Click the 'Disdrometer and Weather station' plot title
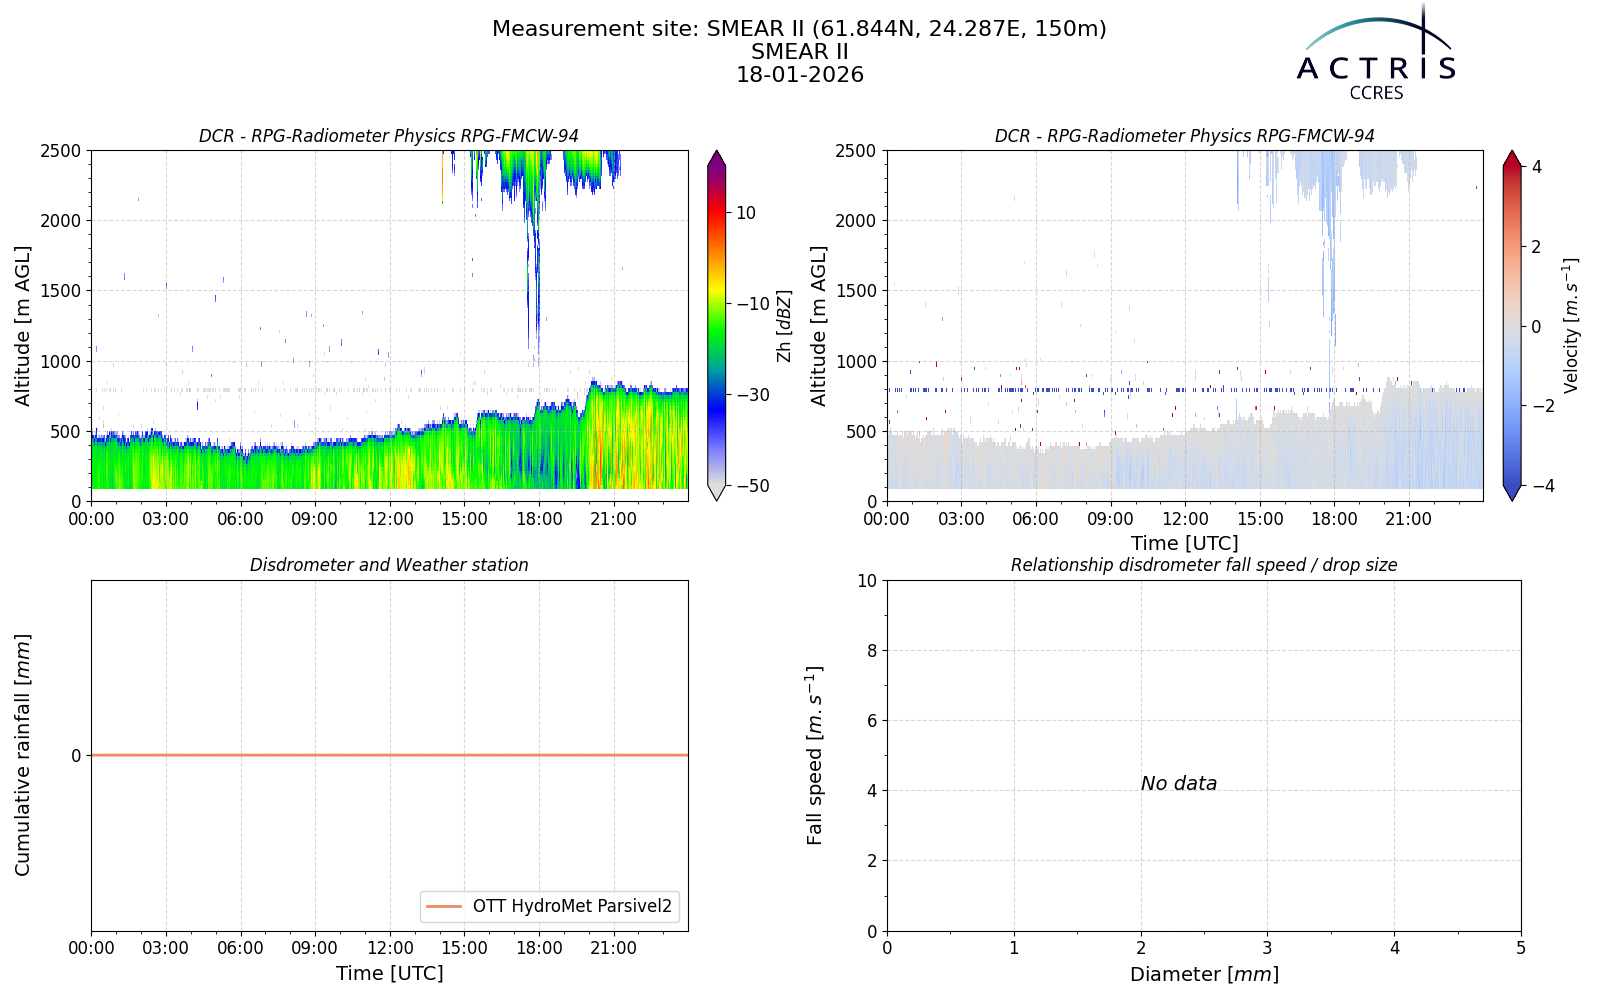Viewport: 1600px width, 1000px height. [x=389, y=565]
